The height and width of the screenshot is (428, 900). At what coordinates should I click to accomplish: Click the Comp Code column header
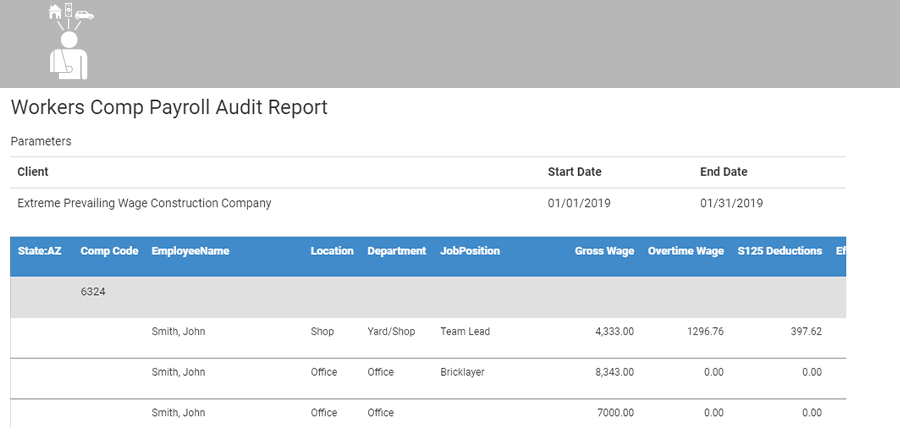(109, 251)
